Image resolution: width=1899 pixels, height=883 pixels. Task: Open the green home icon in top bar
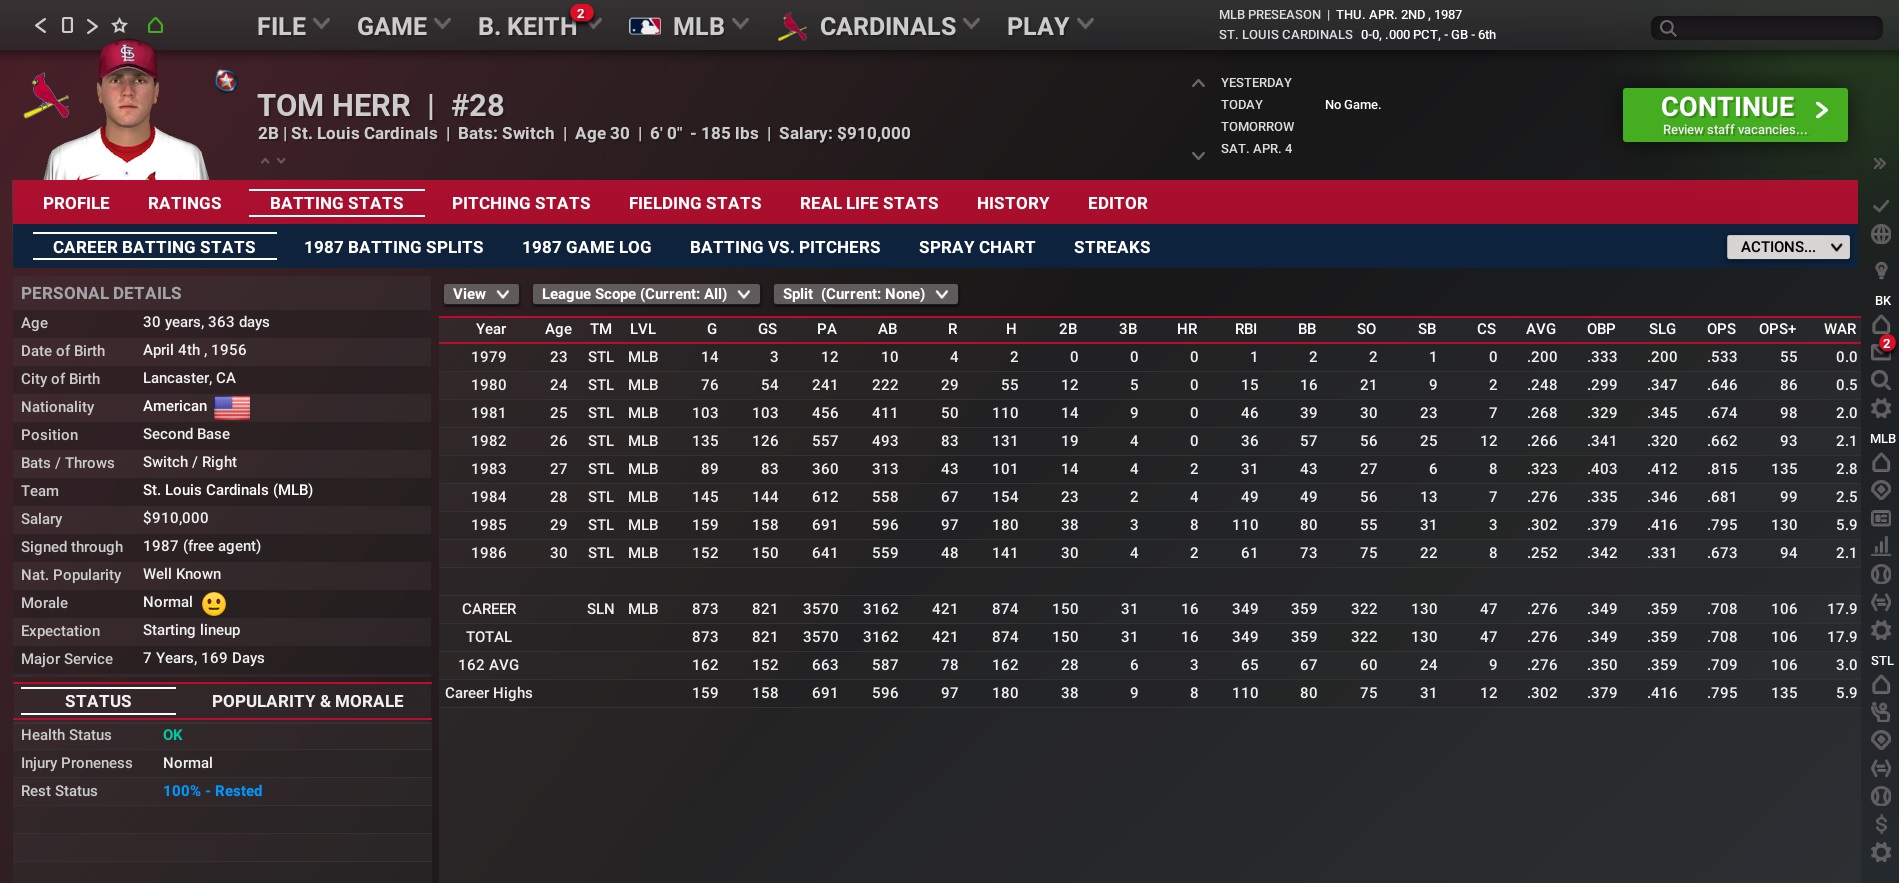pos(155,26)
